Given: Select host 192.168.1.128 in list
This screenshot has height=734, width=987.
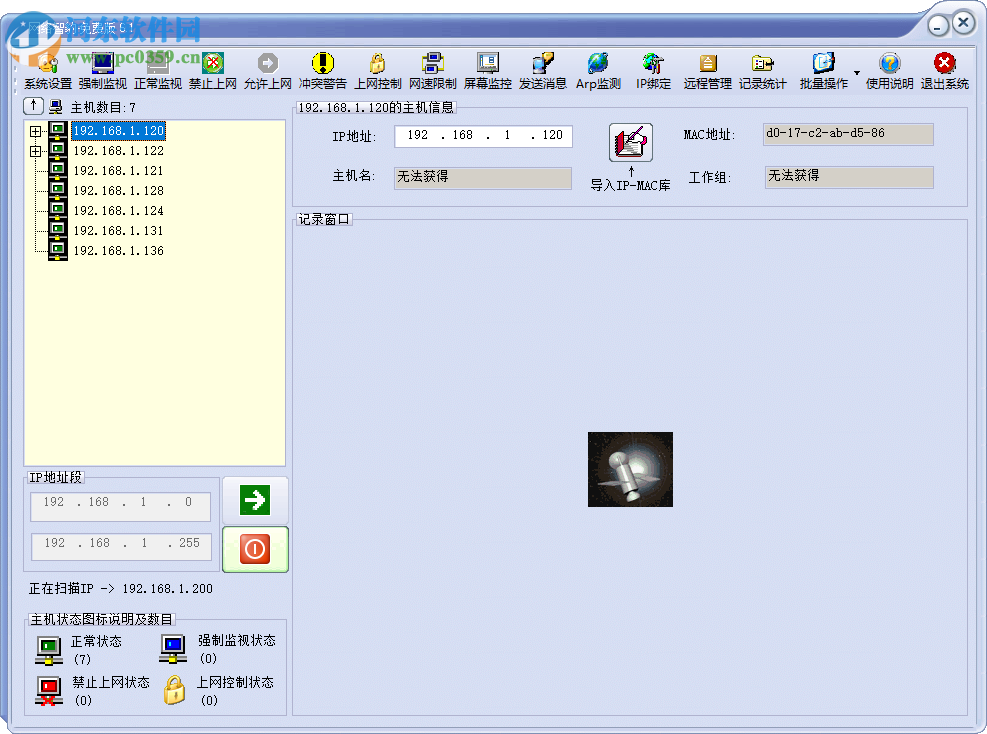Looking at the screenshot, I should 118,191.
